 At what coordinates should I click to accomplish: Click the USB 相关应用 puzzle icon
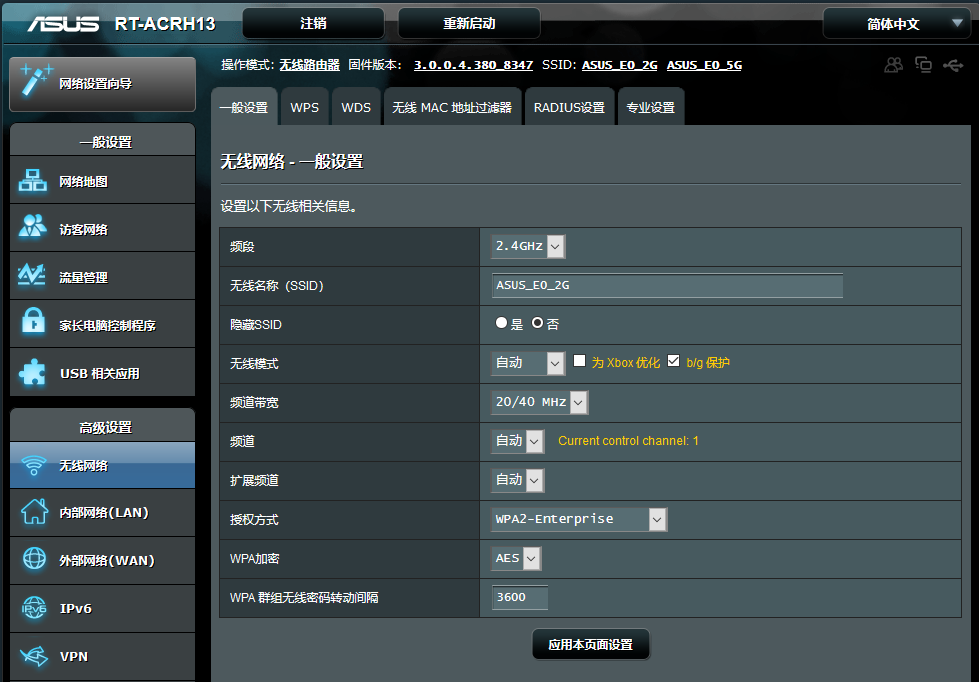tap(32, 372)
